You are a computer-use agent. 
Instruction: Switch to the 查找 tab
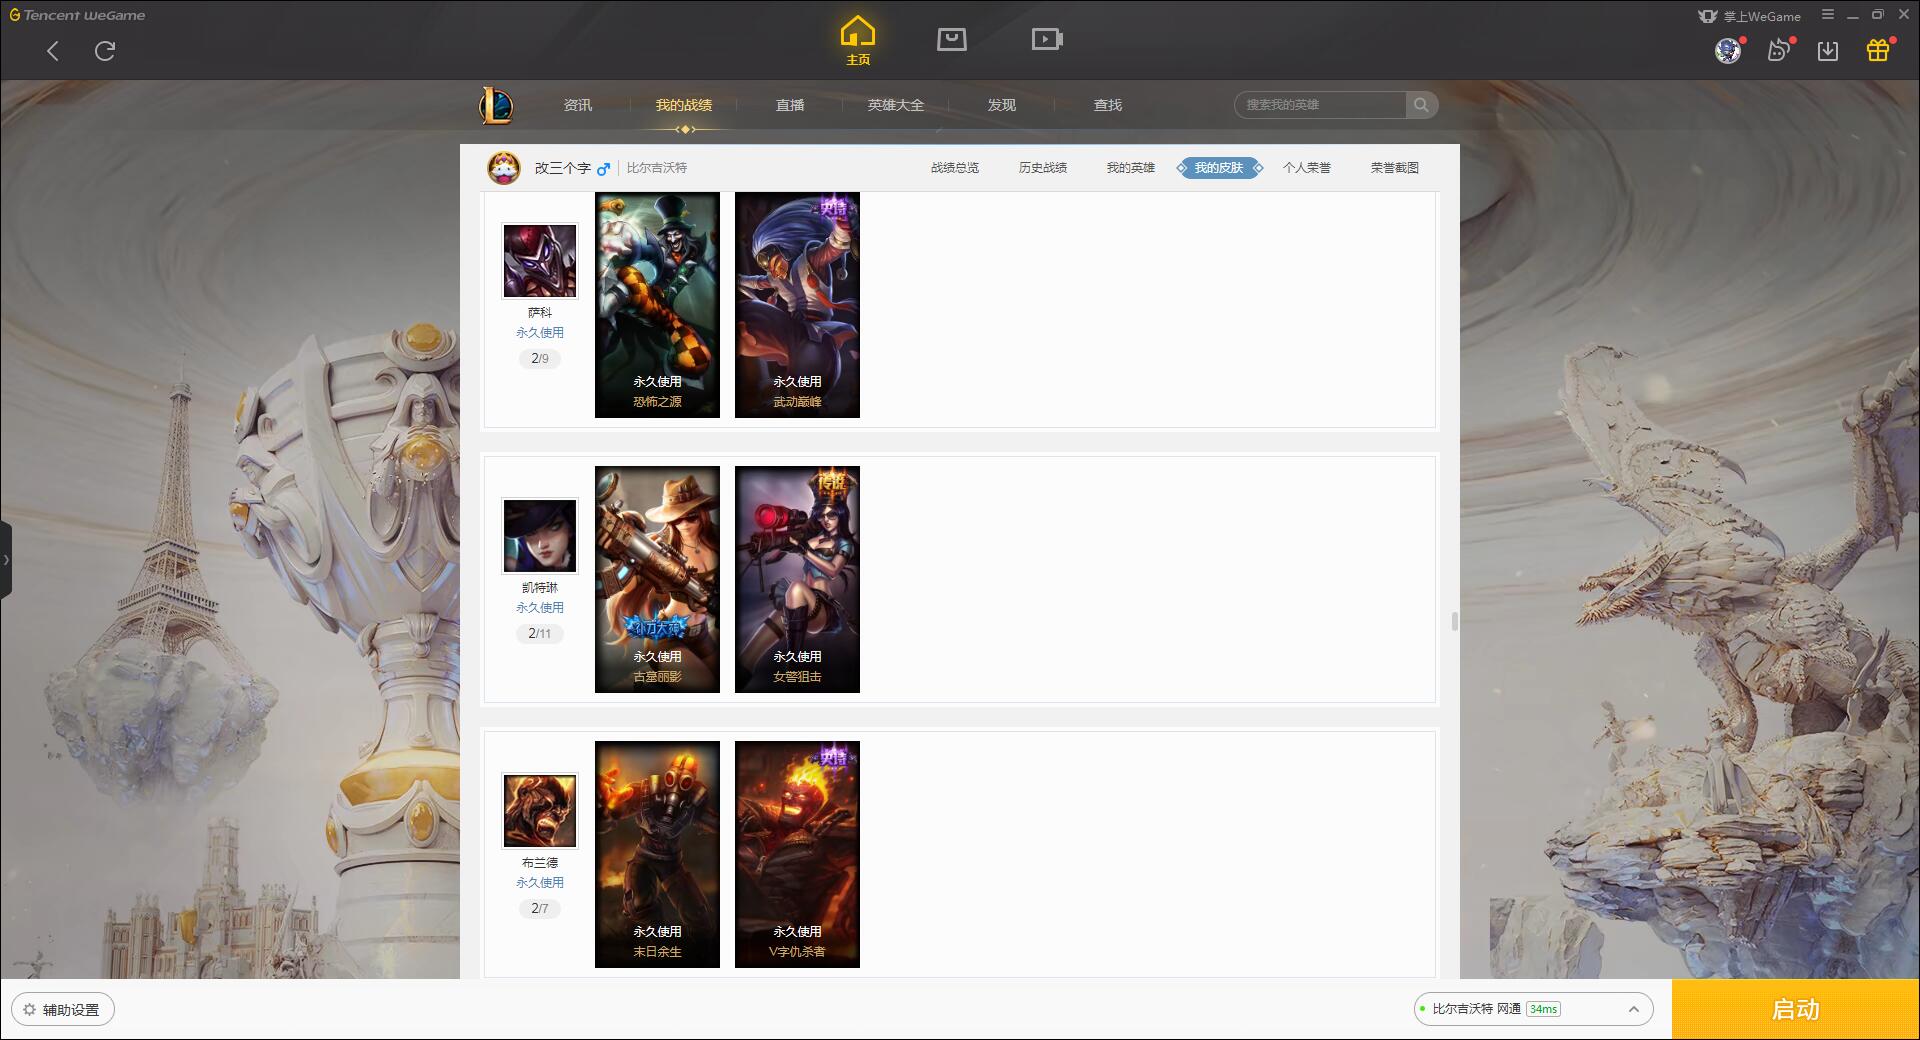click(1108, 105)
